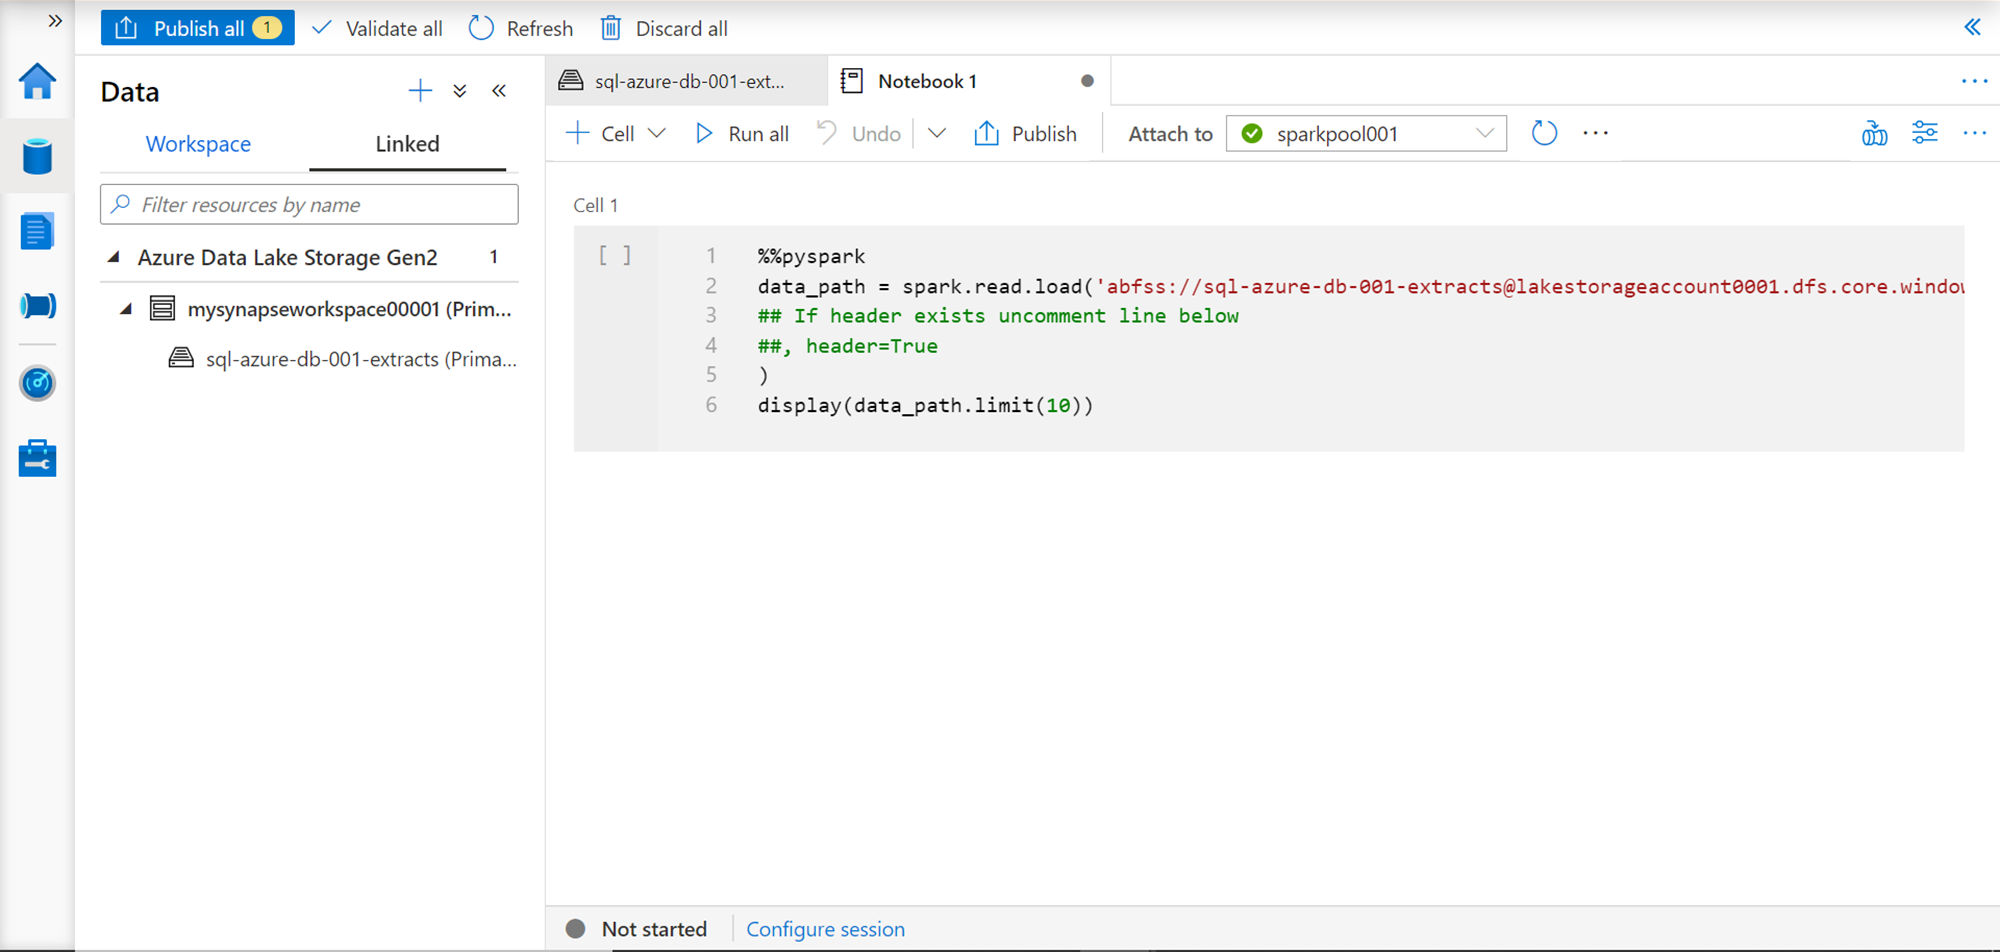Open the Monitor hub icon

coord(37,383)
